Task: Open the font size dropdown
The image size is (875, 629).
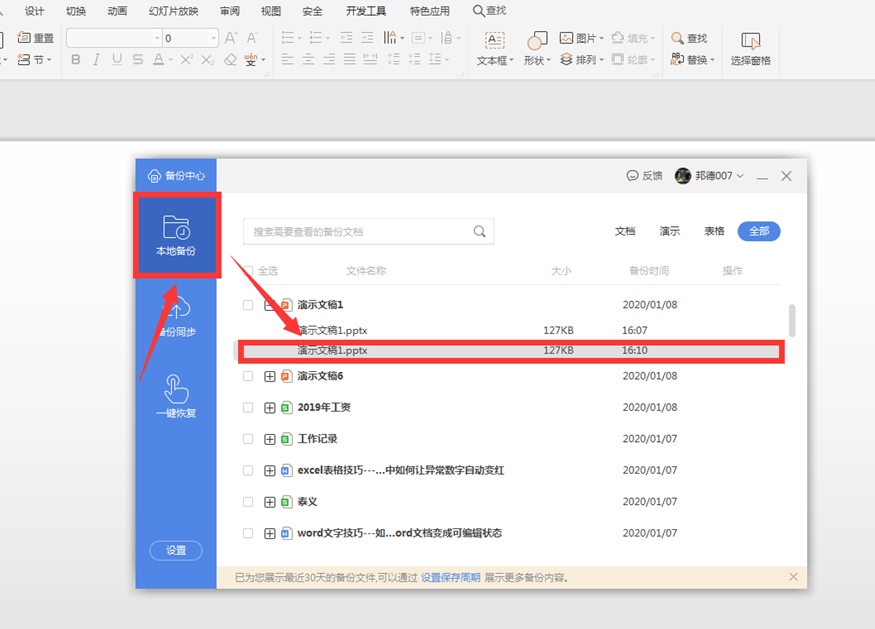Action: (x=213, y=38)
